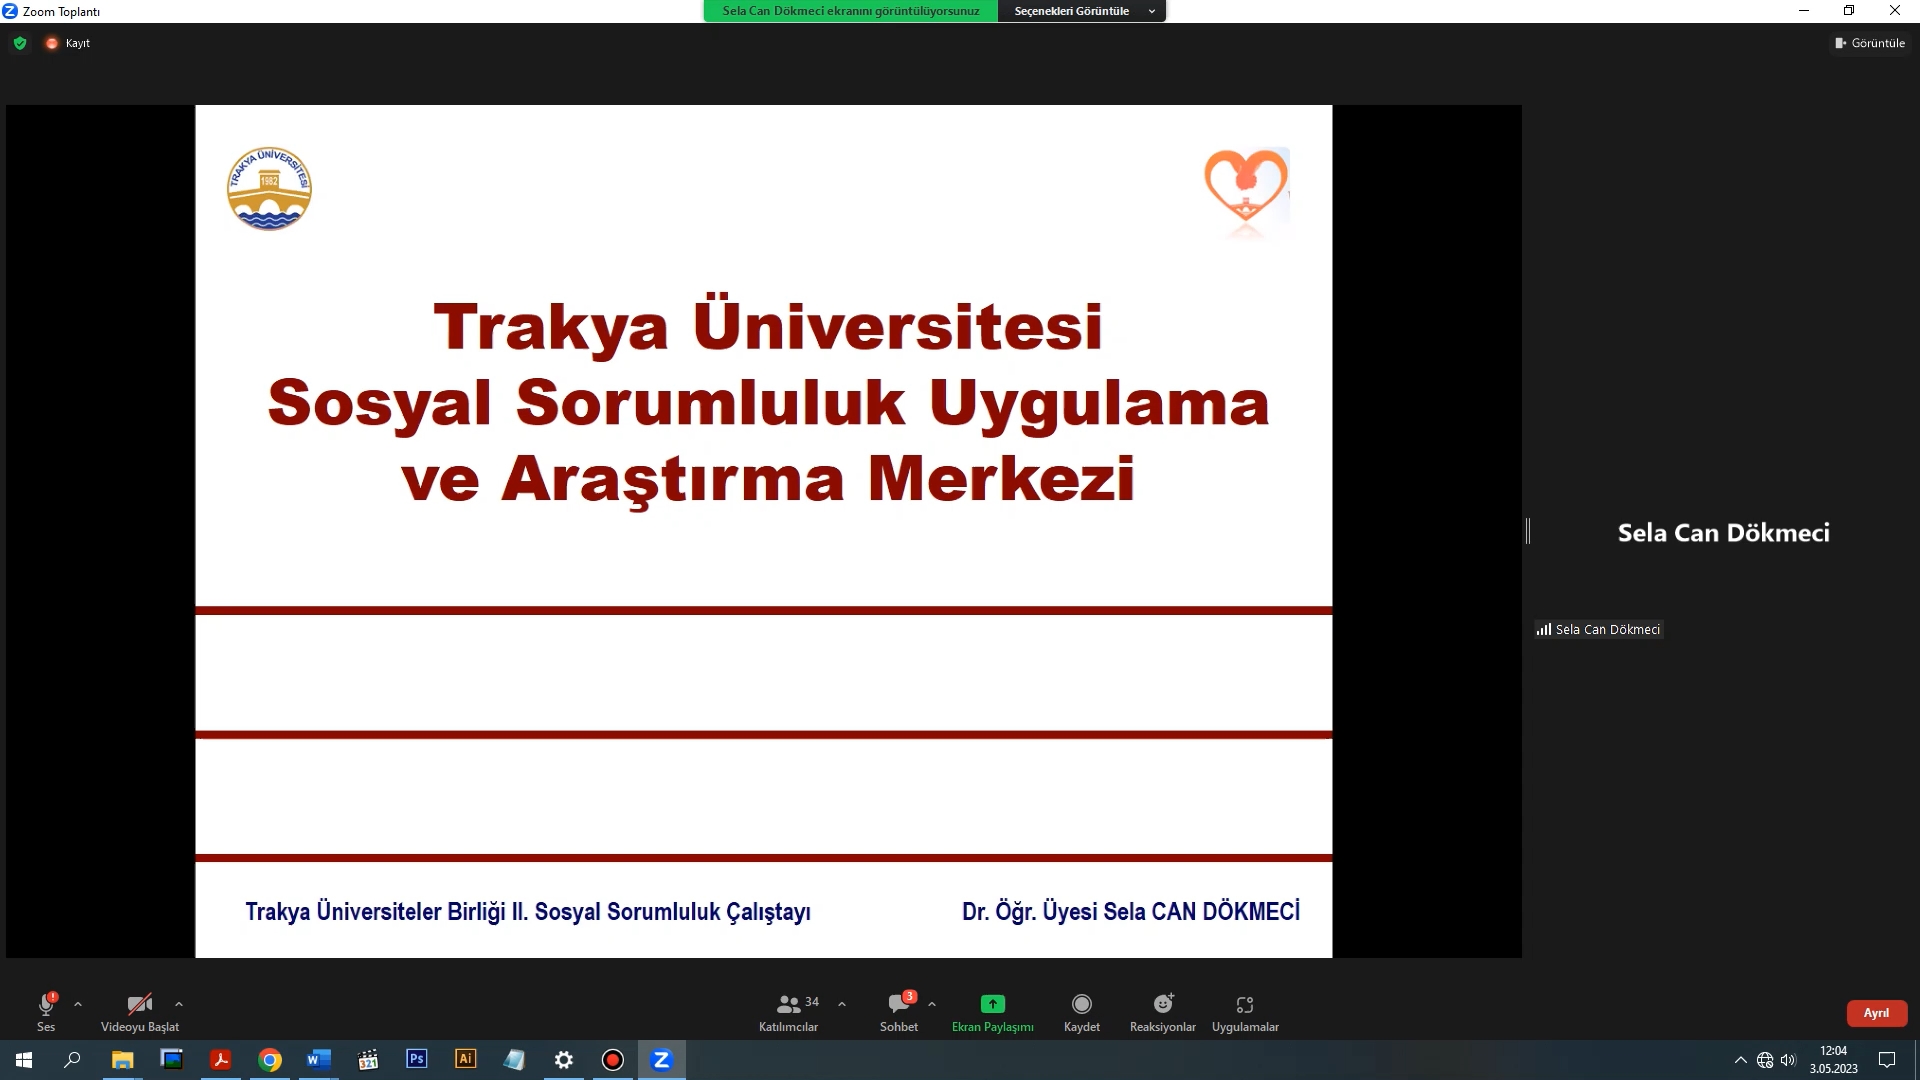The height and width of the screenshot is (1080, 1920).
Task: Click the green encryption shield icon
Action: pos(20,43)
